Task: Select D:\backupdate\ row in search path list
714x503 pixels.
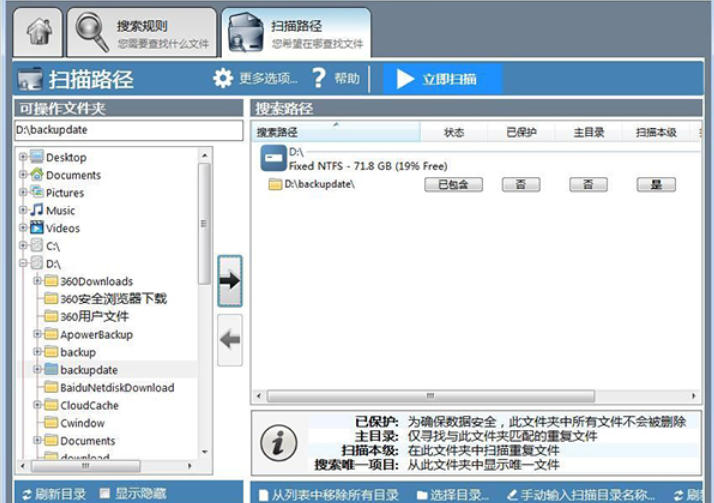Action: point(475,184)
